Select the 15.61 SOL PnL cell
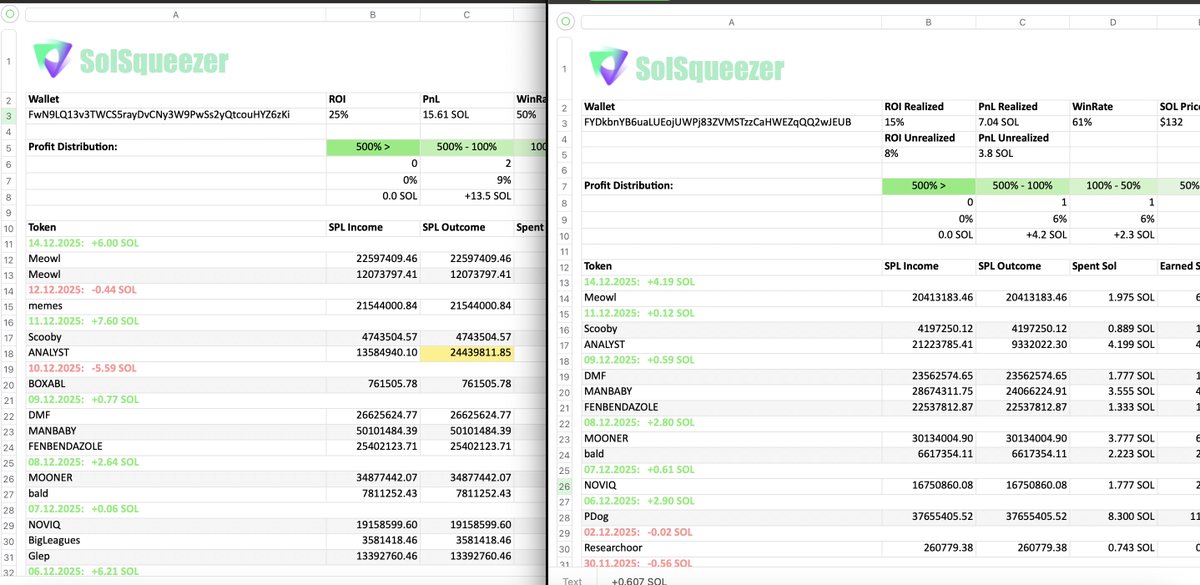 467,115
